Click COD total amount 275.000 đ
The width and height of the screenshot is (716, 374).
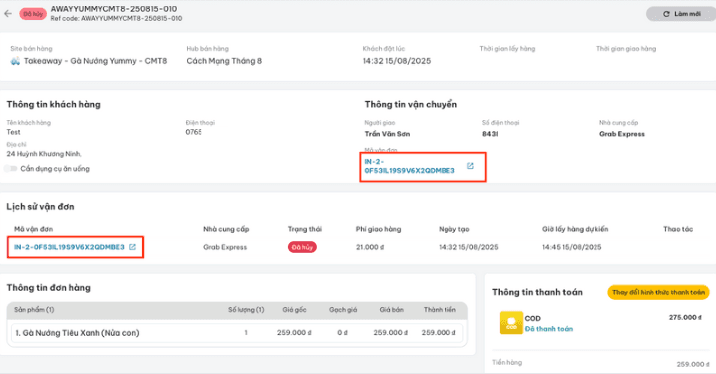point(685,317)
